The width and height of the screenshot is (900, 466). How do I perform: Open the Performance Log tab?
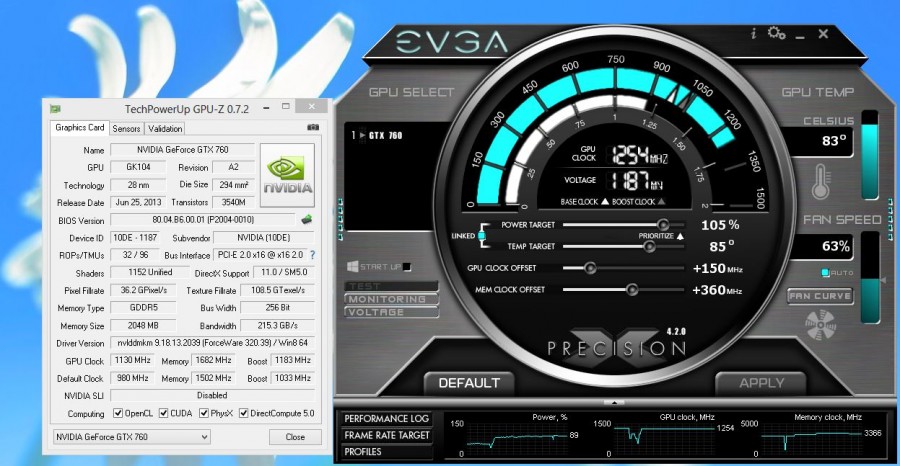tap(386, 418)
